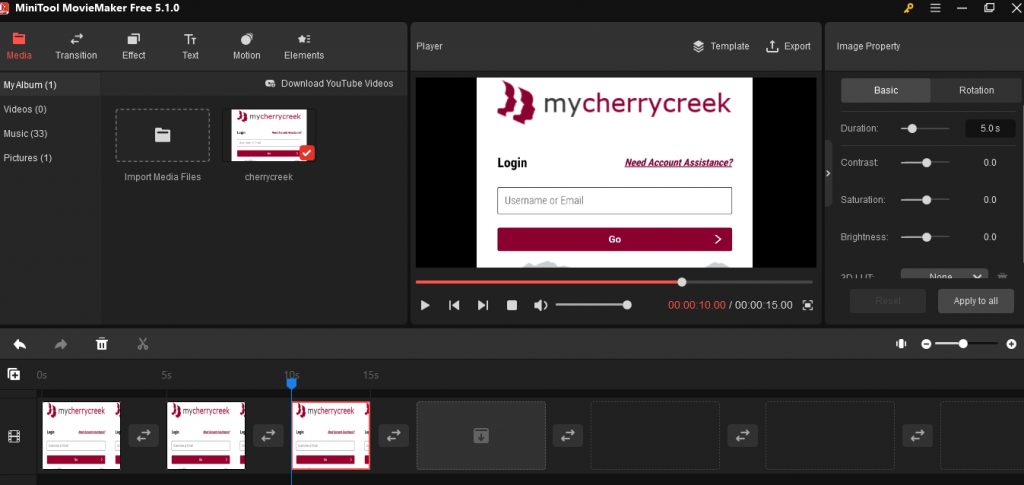The image size is (1024, 485).
Task: Click the video track film icon
Action: [14, 436]
